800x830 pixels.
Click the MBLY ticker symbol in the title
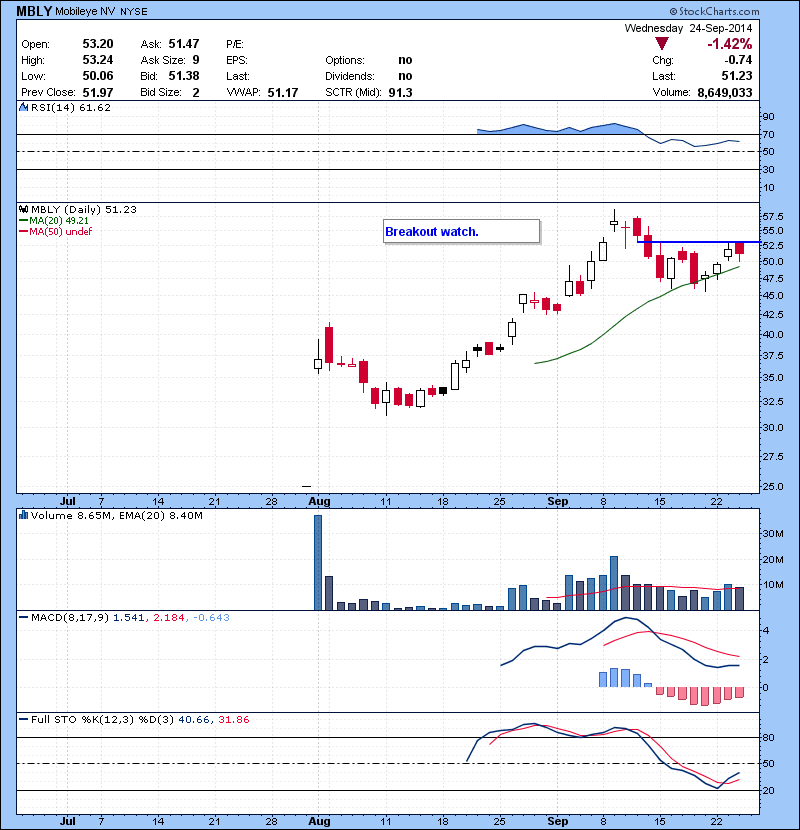click(34, 11)
